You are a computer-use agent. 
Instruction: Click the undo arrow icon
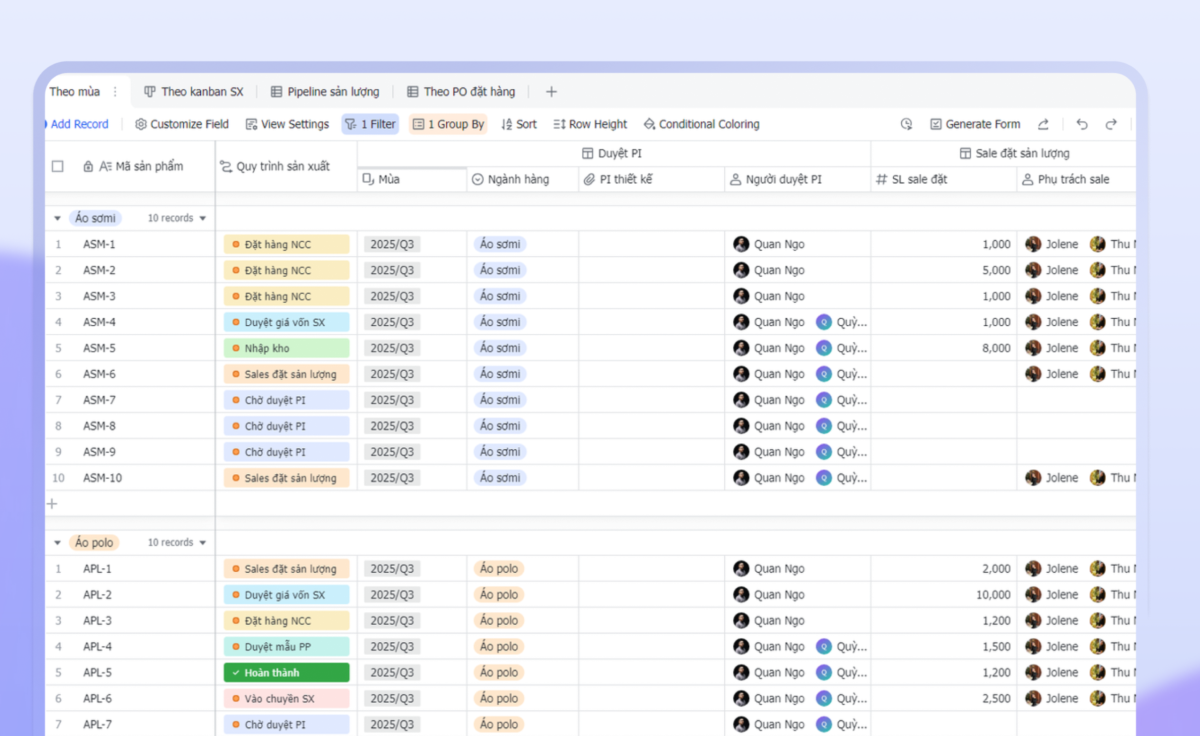(x=1082, y=124)
